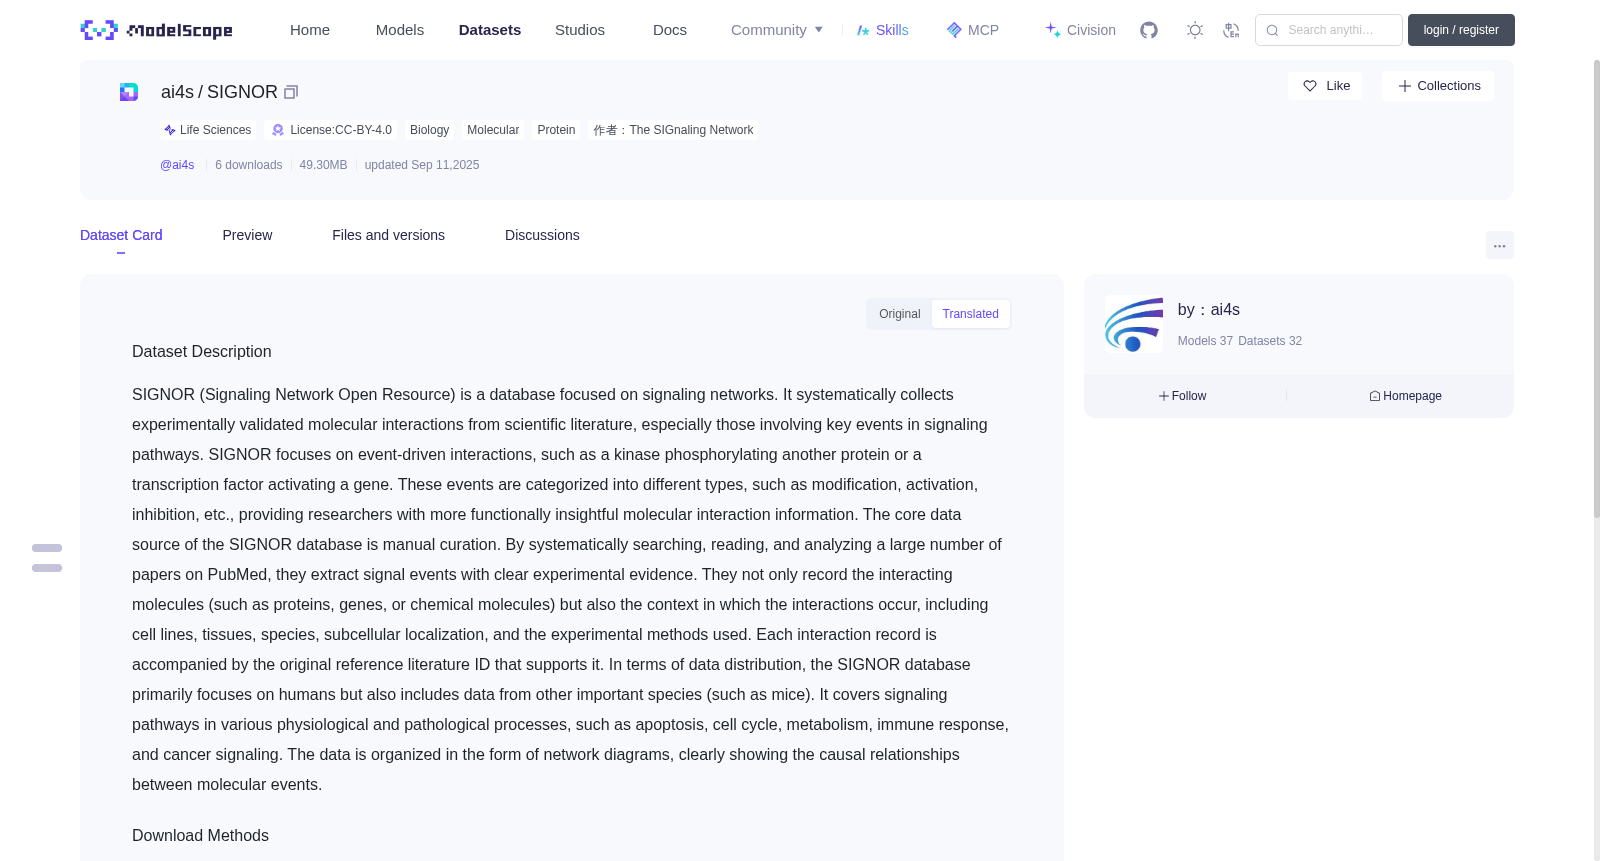Click the Datasets 32 count text
Image resolution: width=1600 pixels, height=861 pixels.
pos(1270,341)
